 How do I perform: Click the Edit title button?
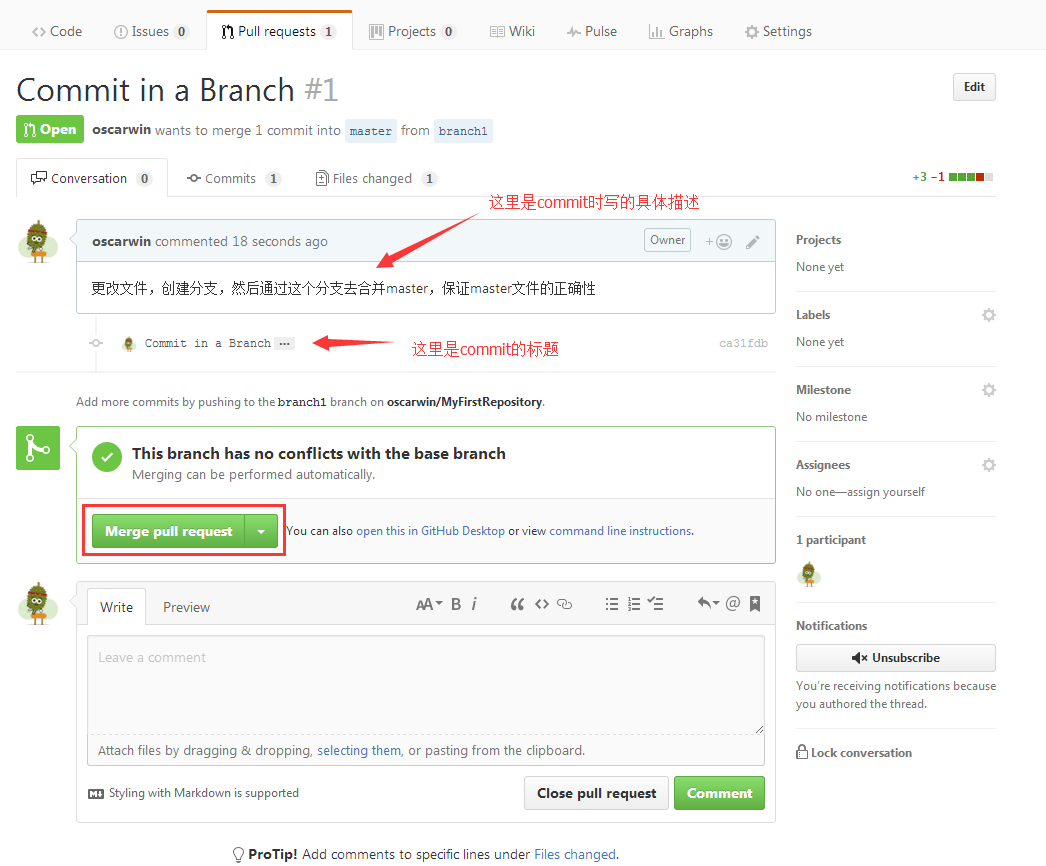974,87
